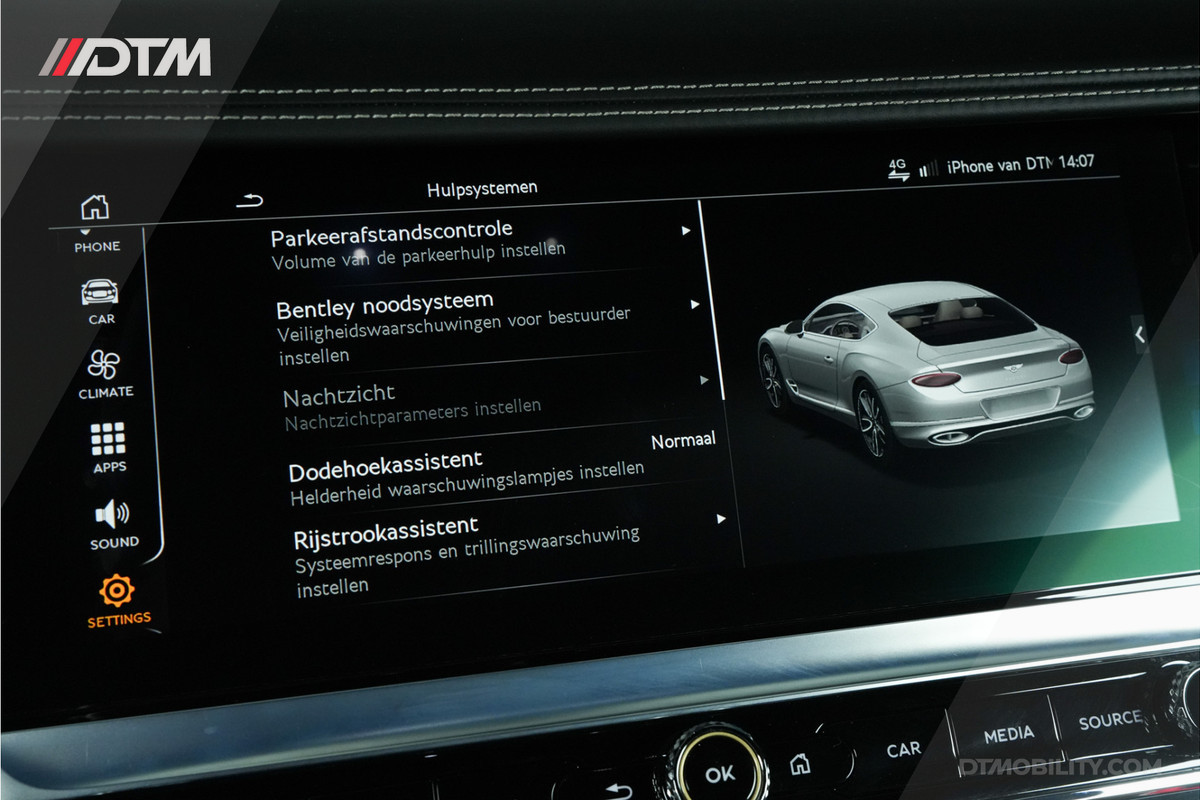Screen dimensions: 1200x800
Task: Expand Rijstrookassistent submenu arrow
Action: pos(721,519)
